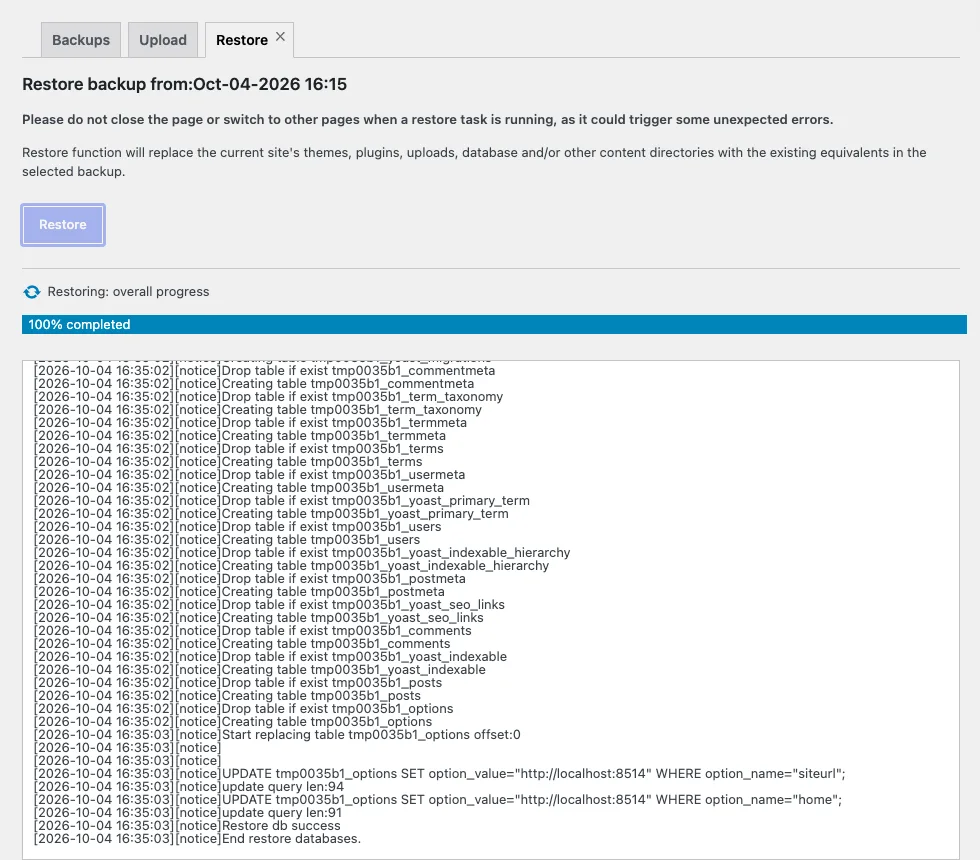Click 'Creating table tmp0035b1_users' log line
The width and height of the screenshot is (980, 860).
(x=227, y=539)
